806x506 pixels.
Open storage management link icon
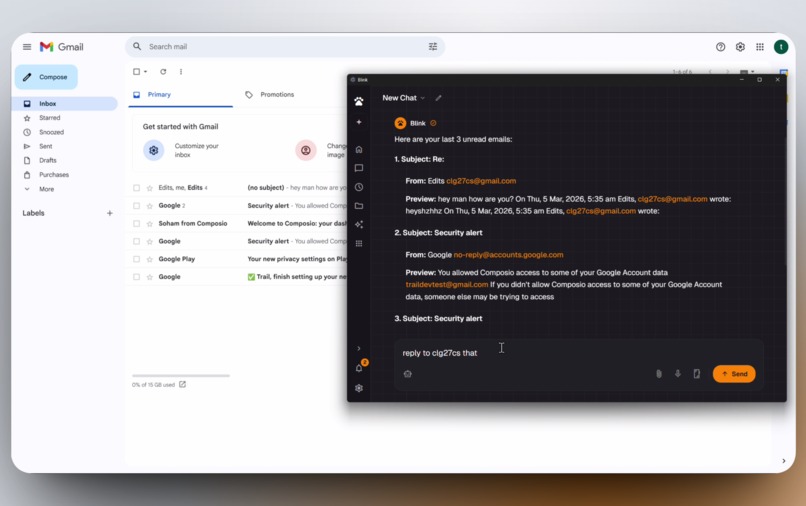pyautogui.click(x=182, y=384)
